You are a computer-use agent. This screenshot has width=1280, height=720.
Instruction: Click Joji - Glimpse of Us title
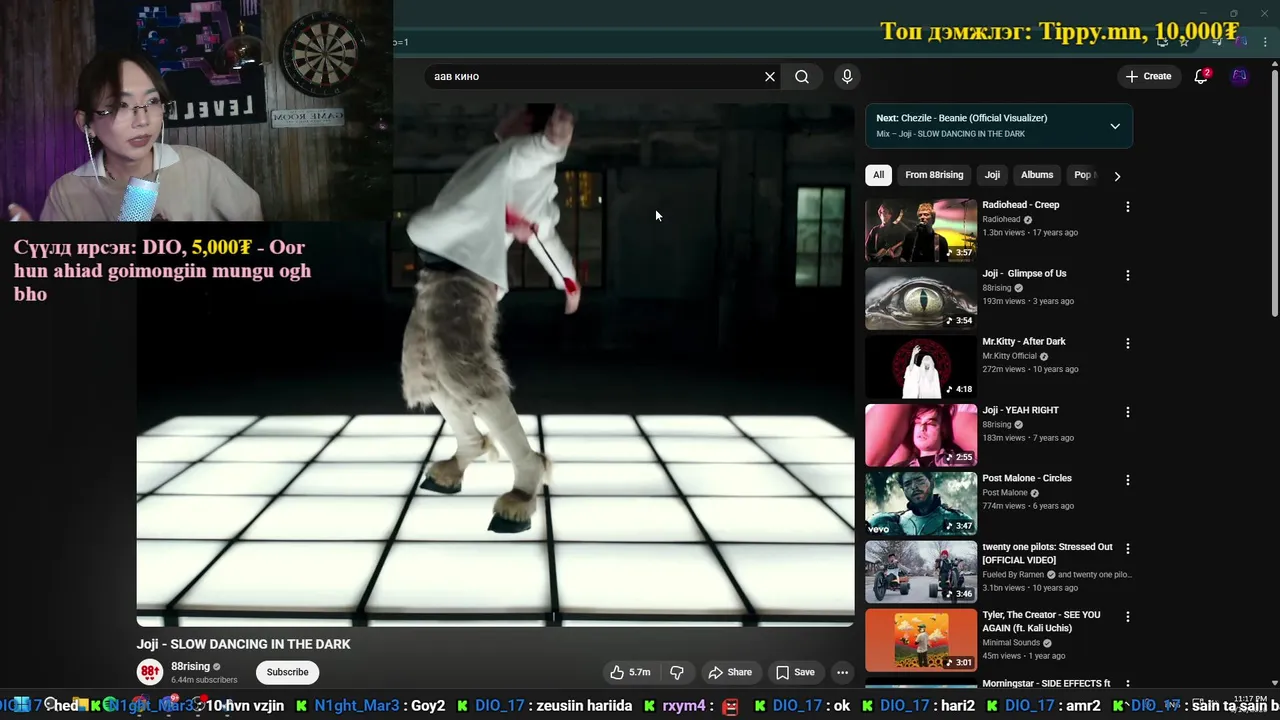1024,273
